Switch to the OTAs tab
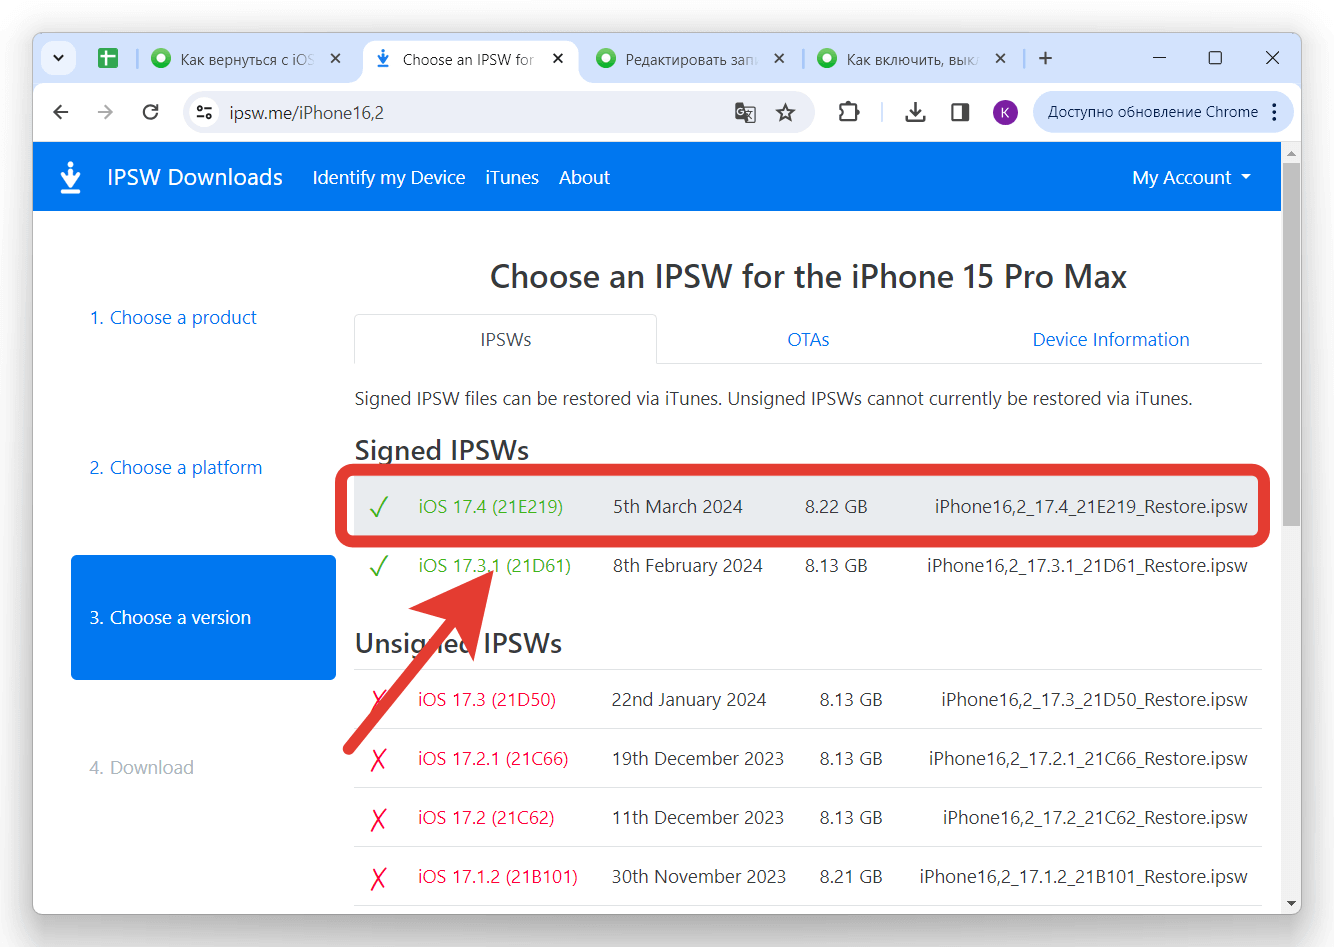Viewport: 1334px width, 947px height. click(808, 340)
